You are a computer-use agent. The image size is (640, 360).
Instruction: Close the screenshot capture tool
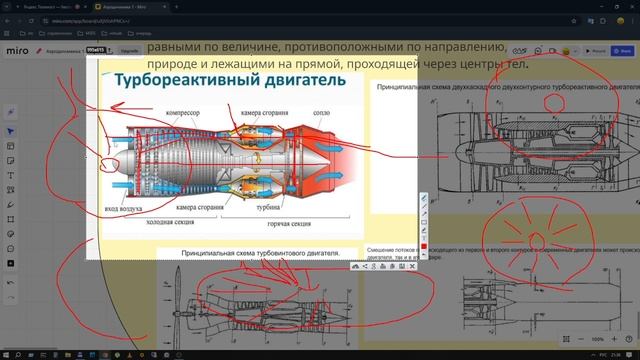tap(412, 266)
